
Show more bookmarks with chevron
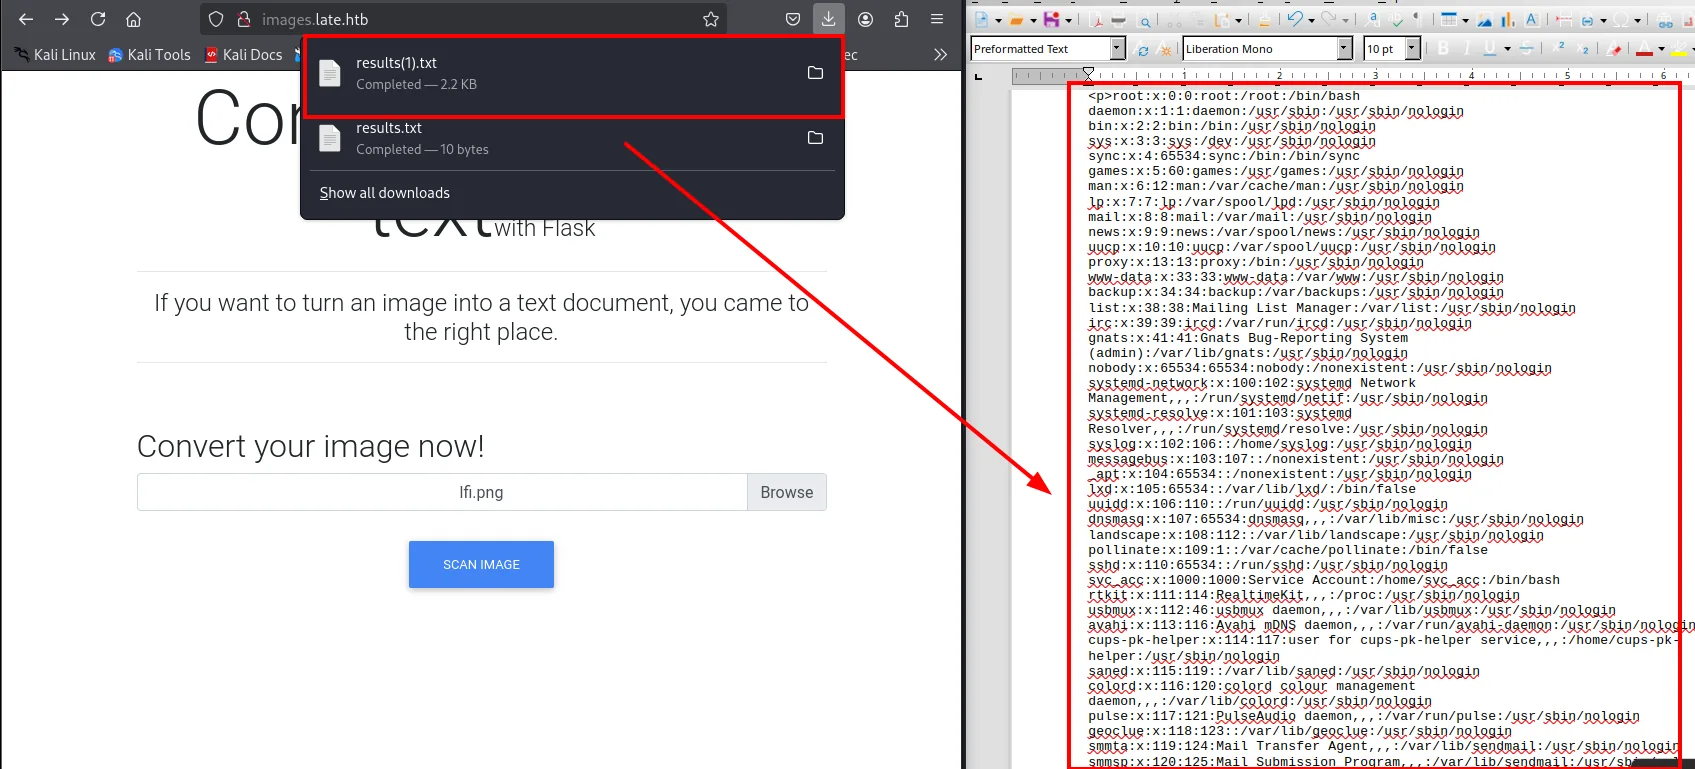(940, 55)
